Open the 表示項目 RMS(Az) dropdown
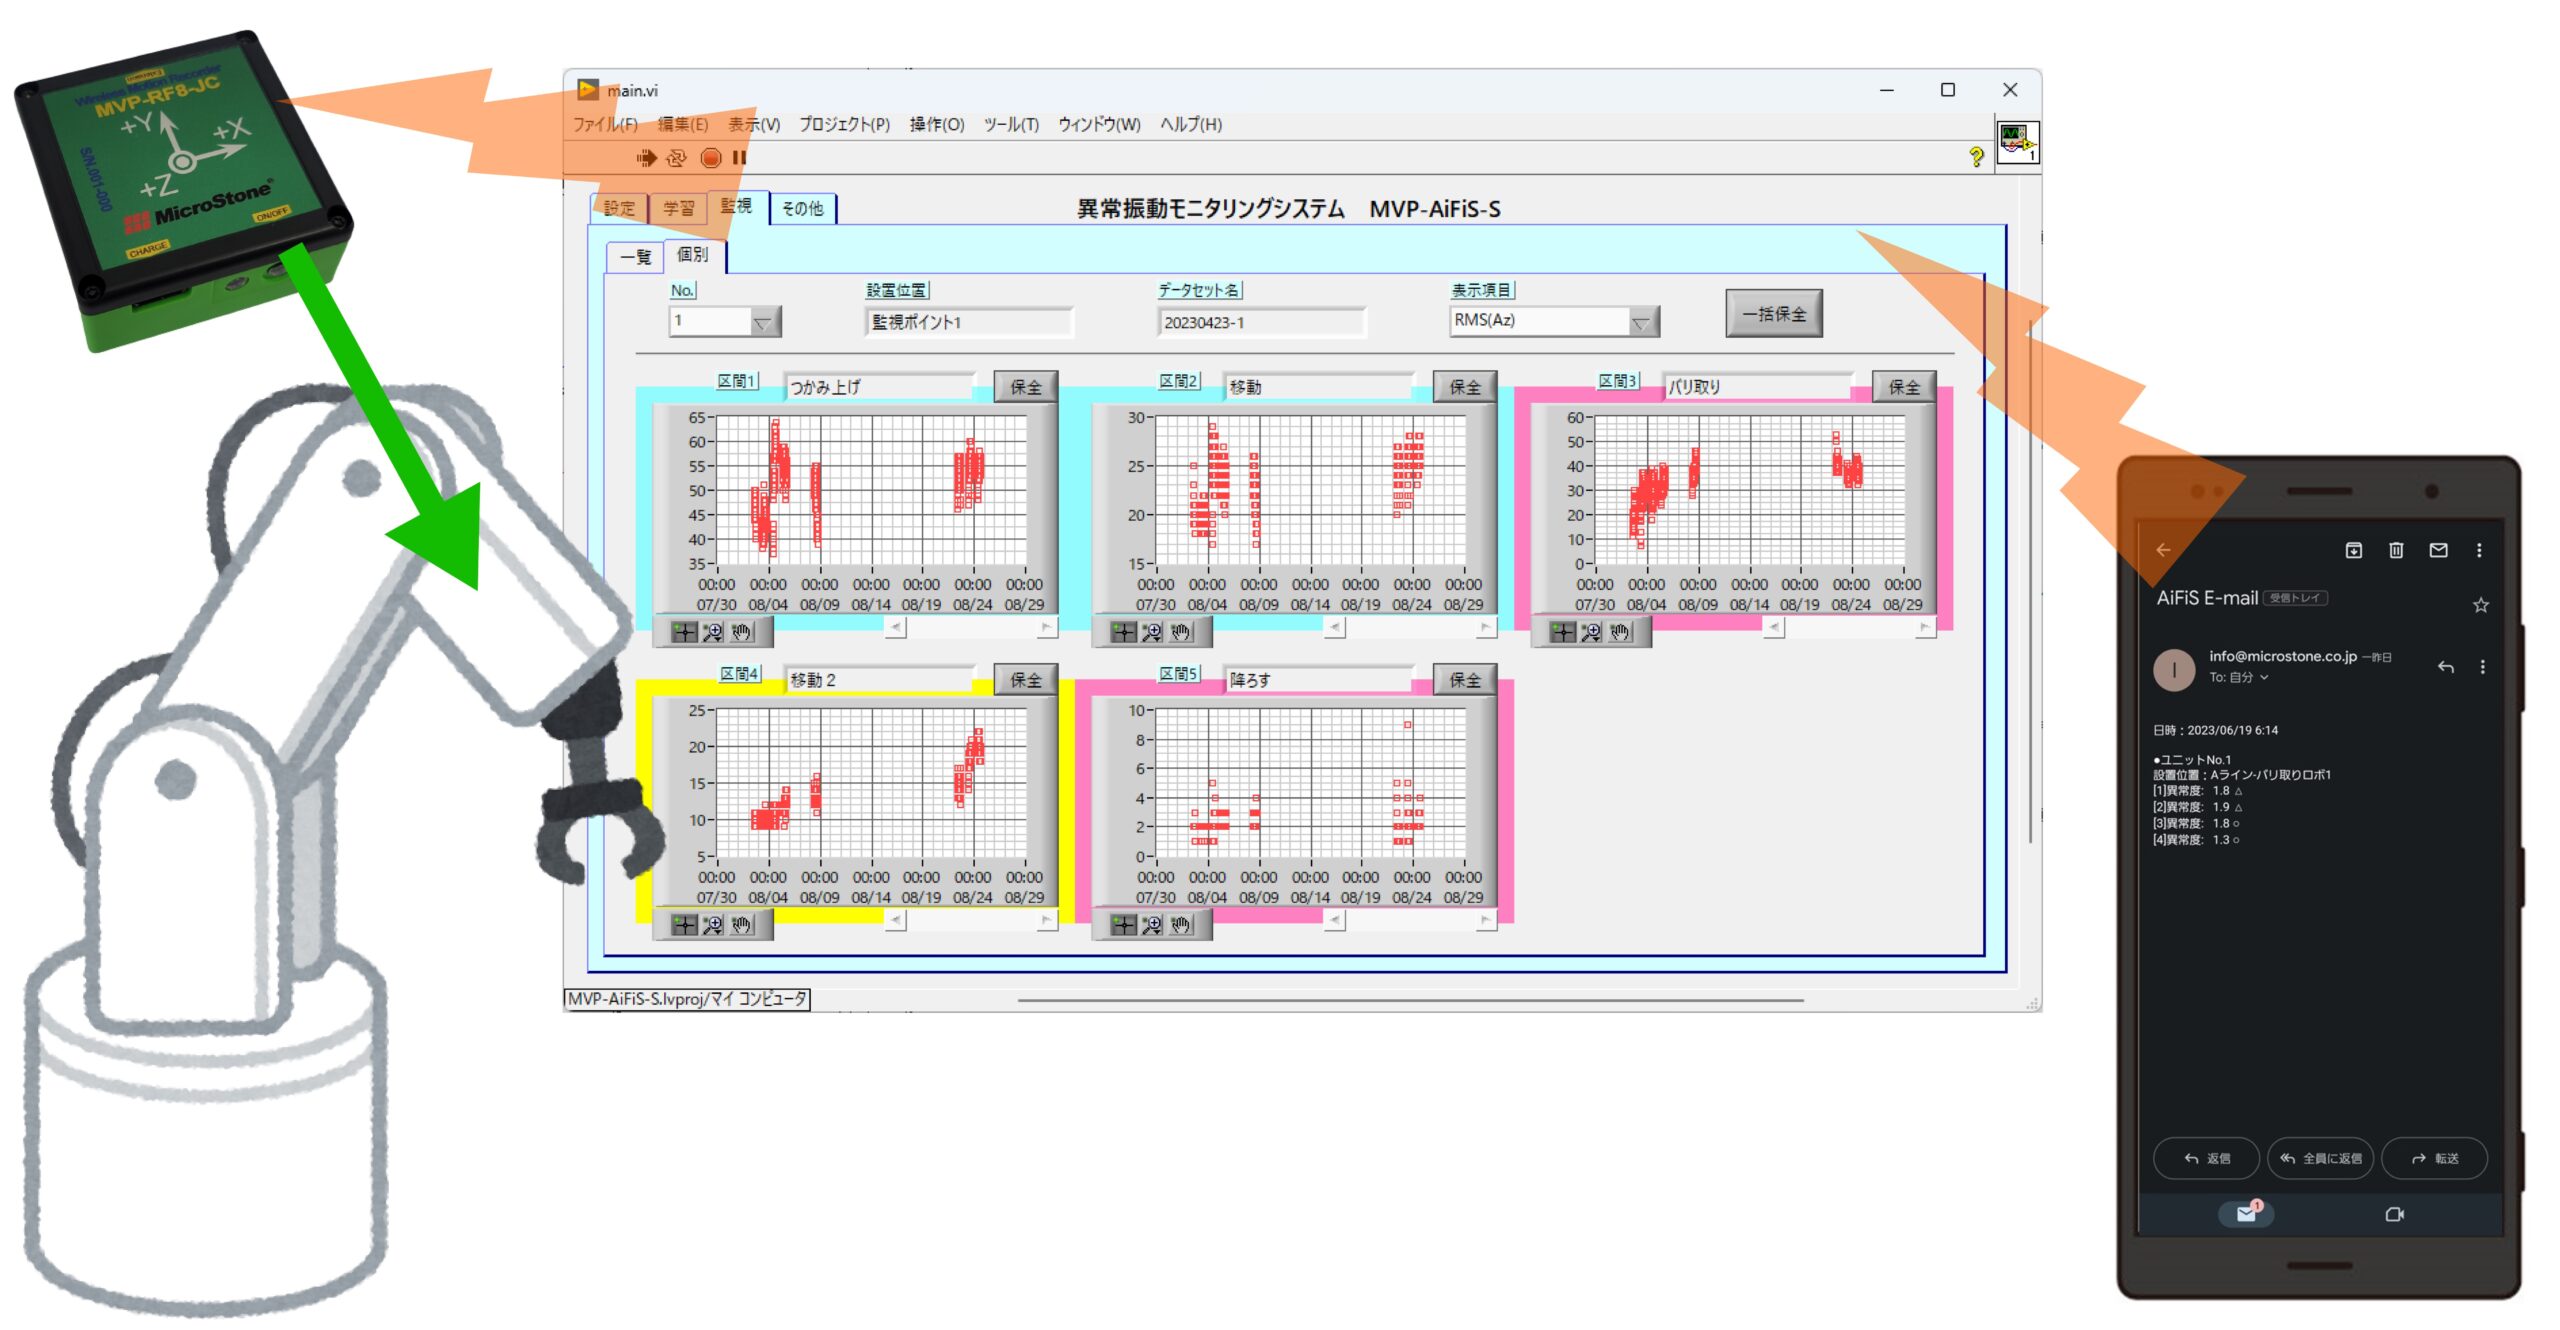Screen dimensions: 2560x1330 coord(1641,322)
